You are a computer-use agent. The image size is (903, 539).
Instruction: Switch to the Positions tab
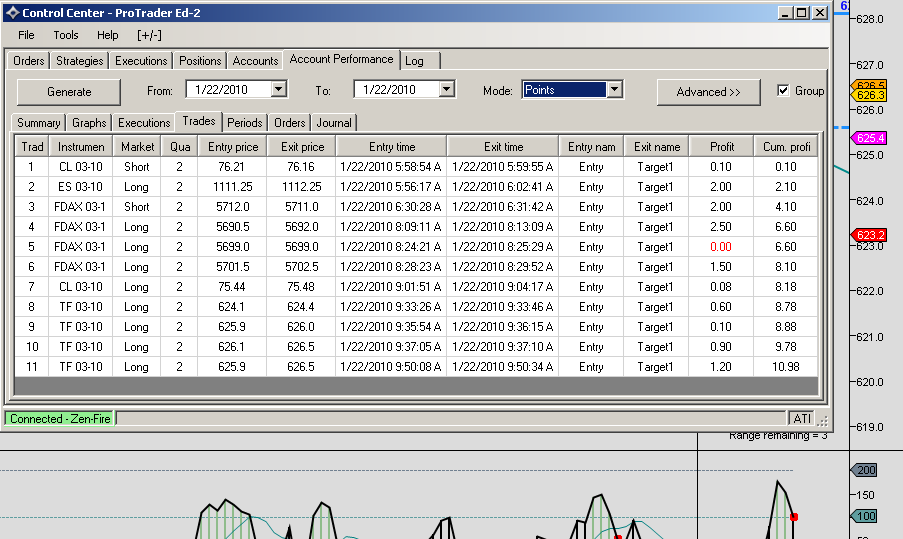click(x=200, y=60)
